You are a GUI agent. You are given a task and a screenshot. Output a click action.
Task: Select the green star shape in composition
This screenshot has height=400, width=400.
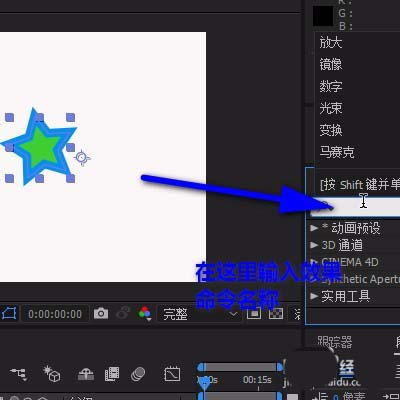pyautogui.click(x=41, y=148)
